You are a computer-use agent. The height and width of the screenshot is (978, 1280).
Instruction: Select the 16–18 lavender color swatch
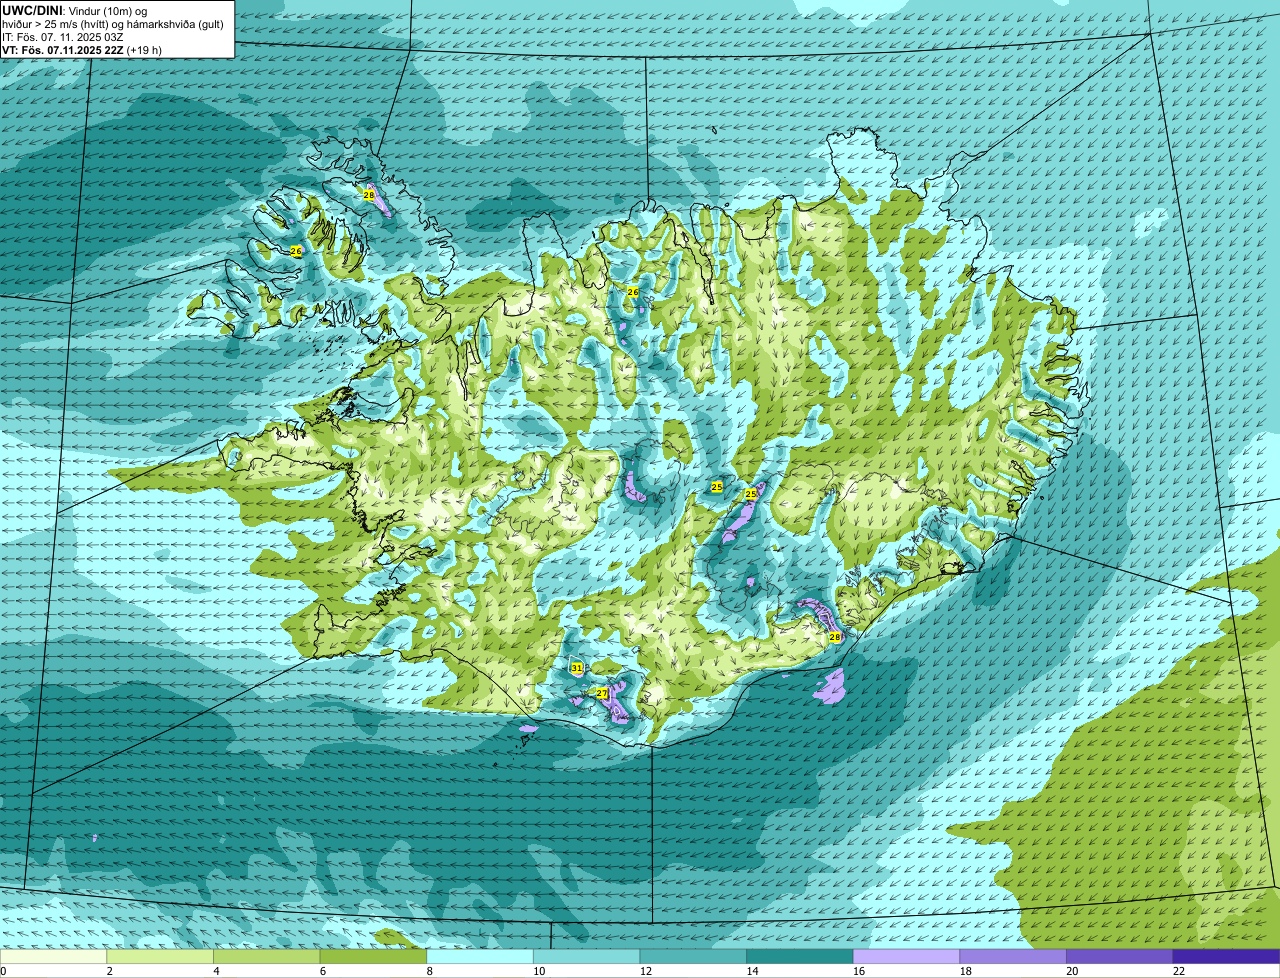(906, 956)
